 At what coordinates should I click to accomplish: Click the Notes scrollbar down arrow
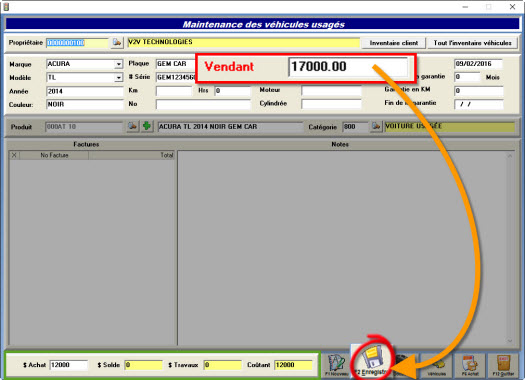point(510,341)
